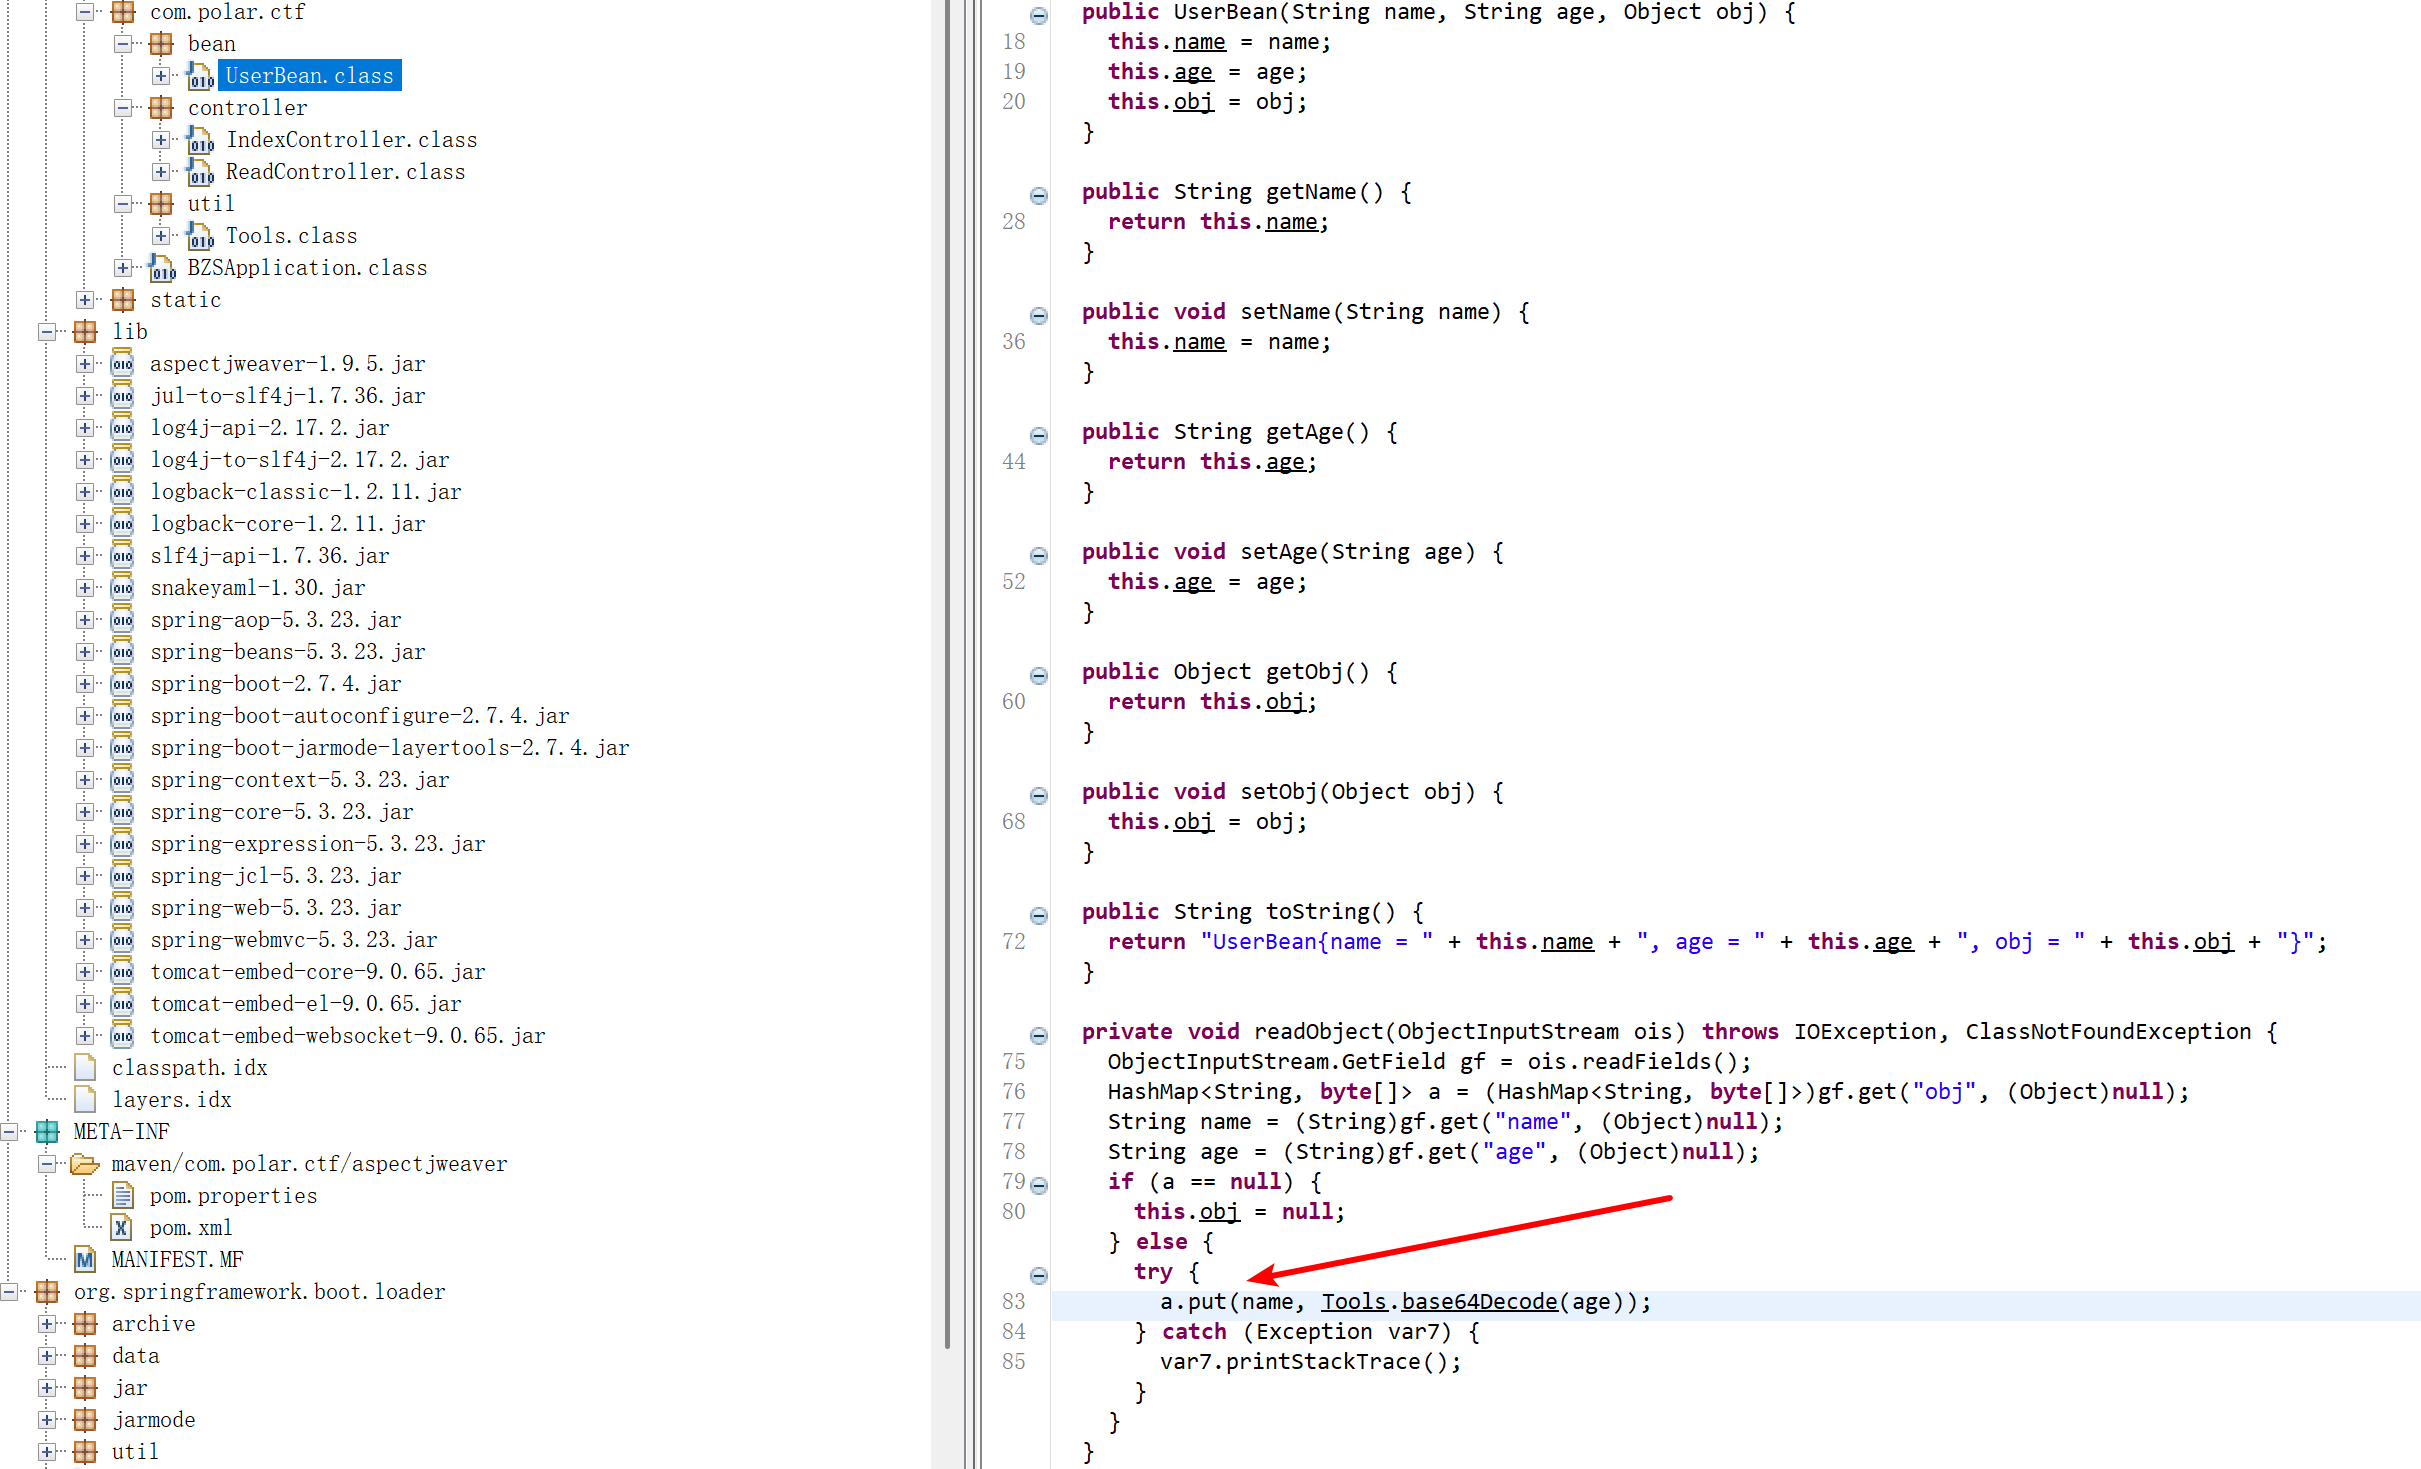Fold the toString method in editor

click(1039, 916)
